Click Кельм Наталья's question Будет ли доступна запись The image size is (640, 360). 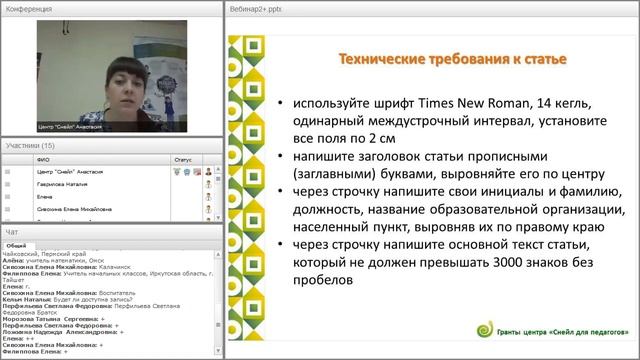[67, 300]
